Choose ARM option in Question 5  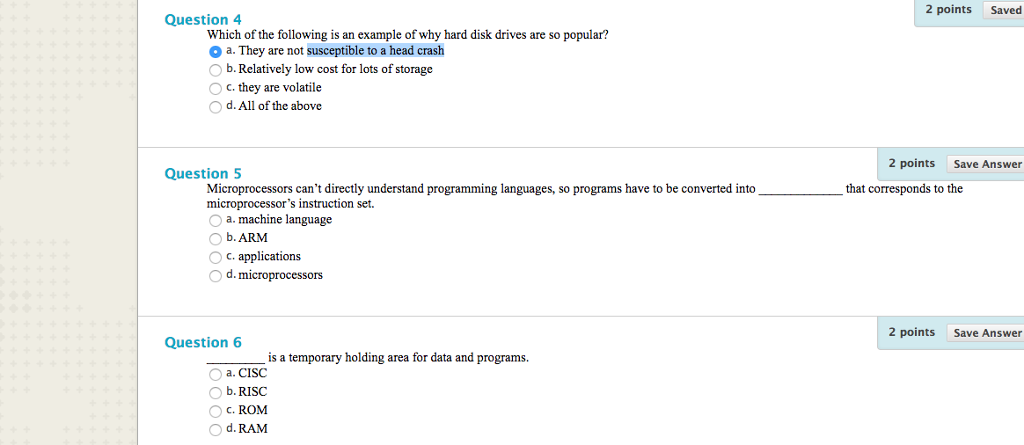pos(215,239)
